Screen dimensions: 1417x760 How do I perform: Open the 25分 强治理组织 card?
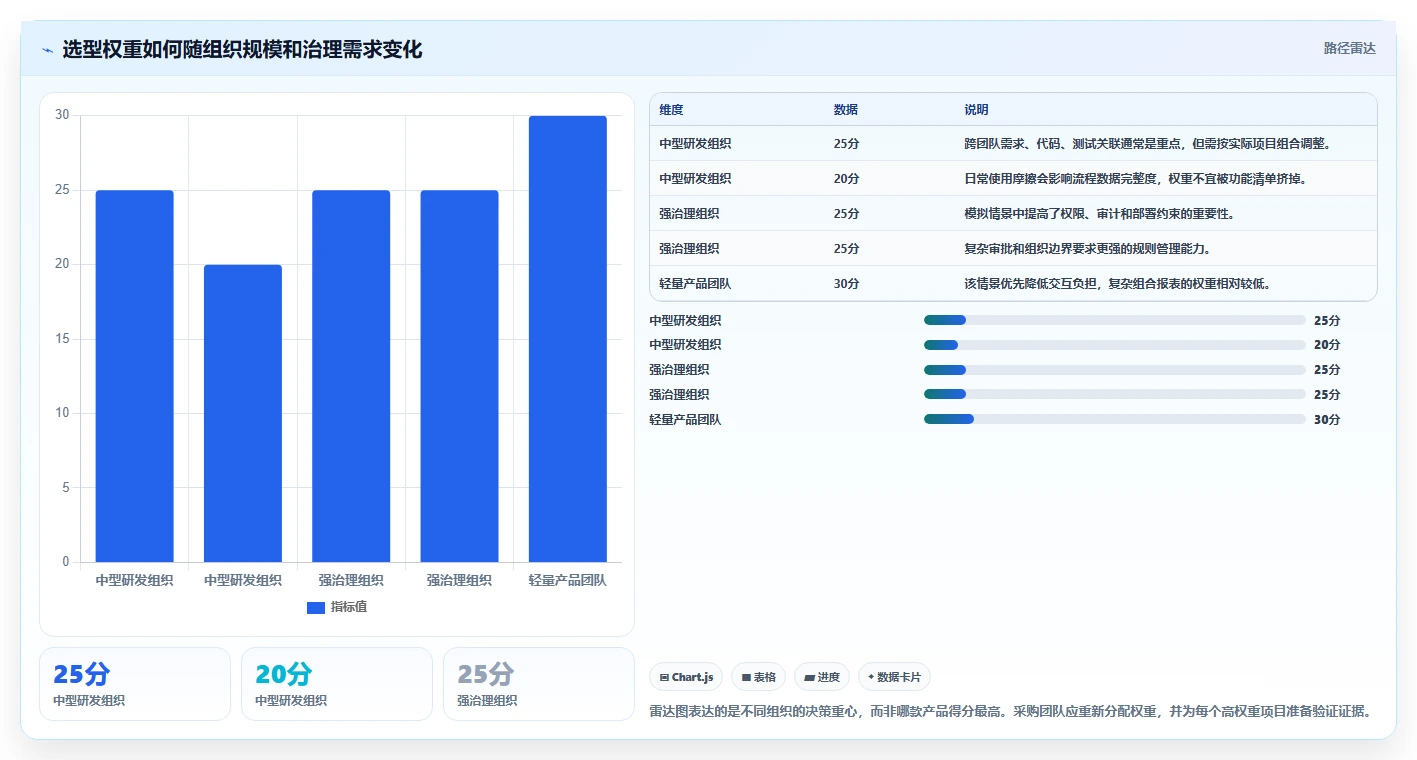tap(539, 684)
